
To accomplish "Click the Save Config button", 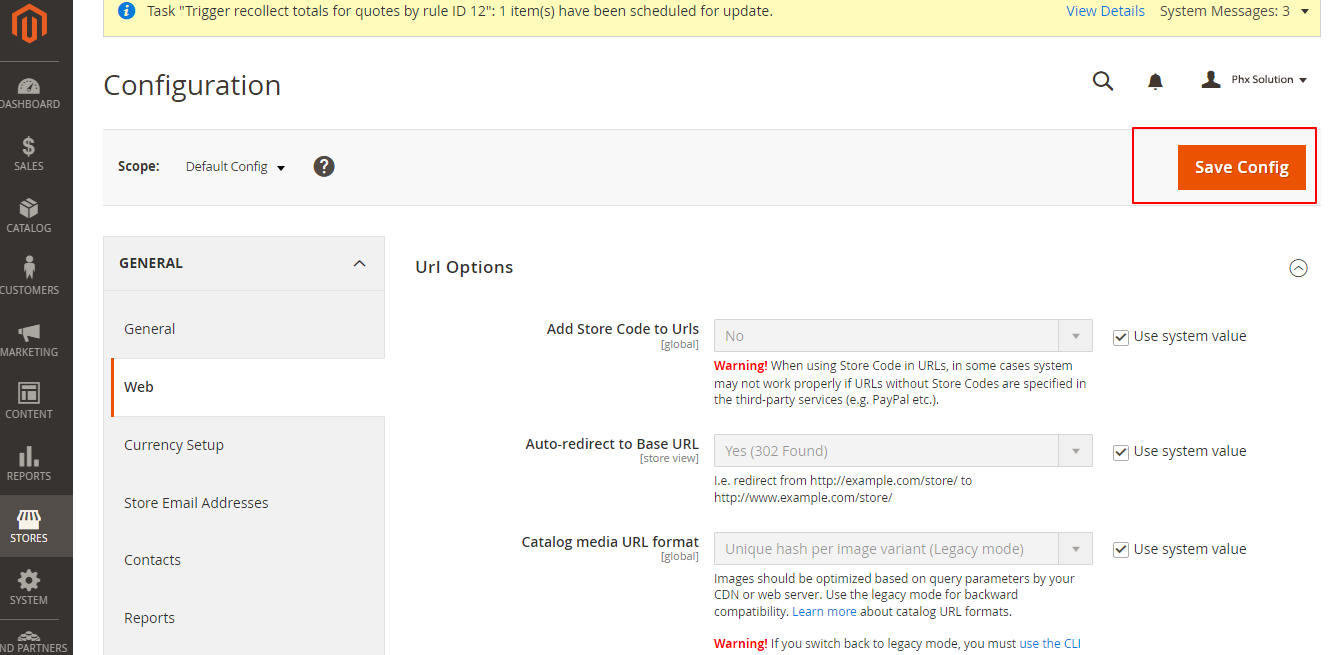I will click(x=1241, y=167).
